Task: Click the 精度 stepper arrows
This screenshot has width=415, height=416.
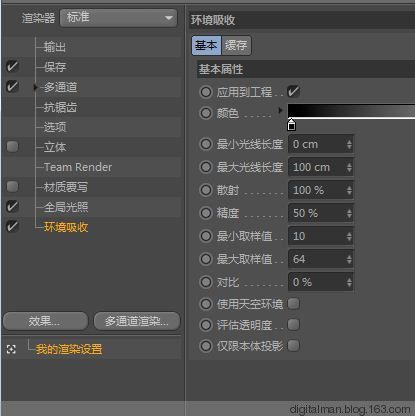Action: coord(349,213)
